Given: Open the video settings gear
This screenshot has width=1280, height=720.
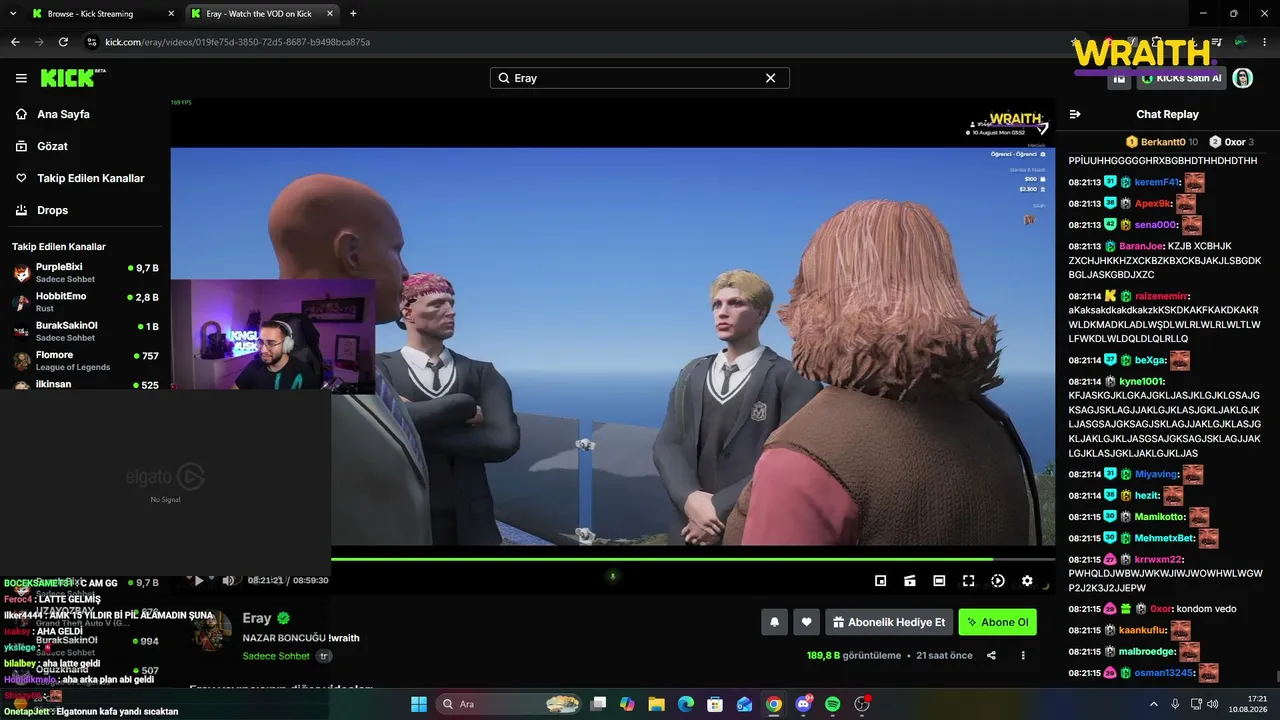Looking at the screenshot, I should point(1027,580).
